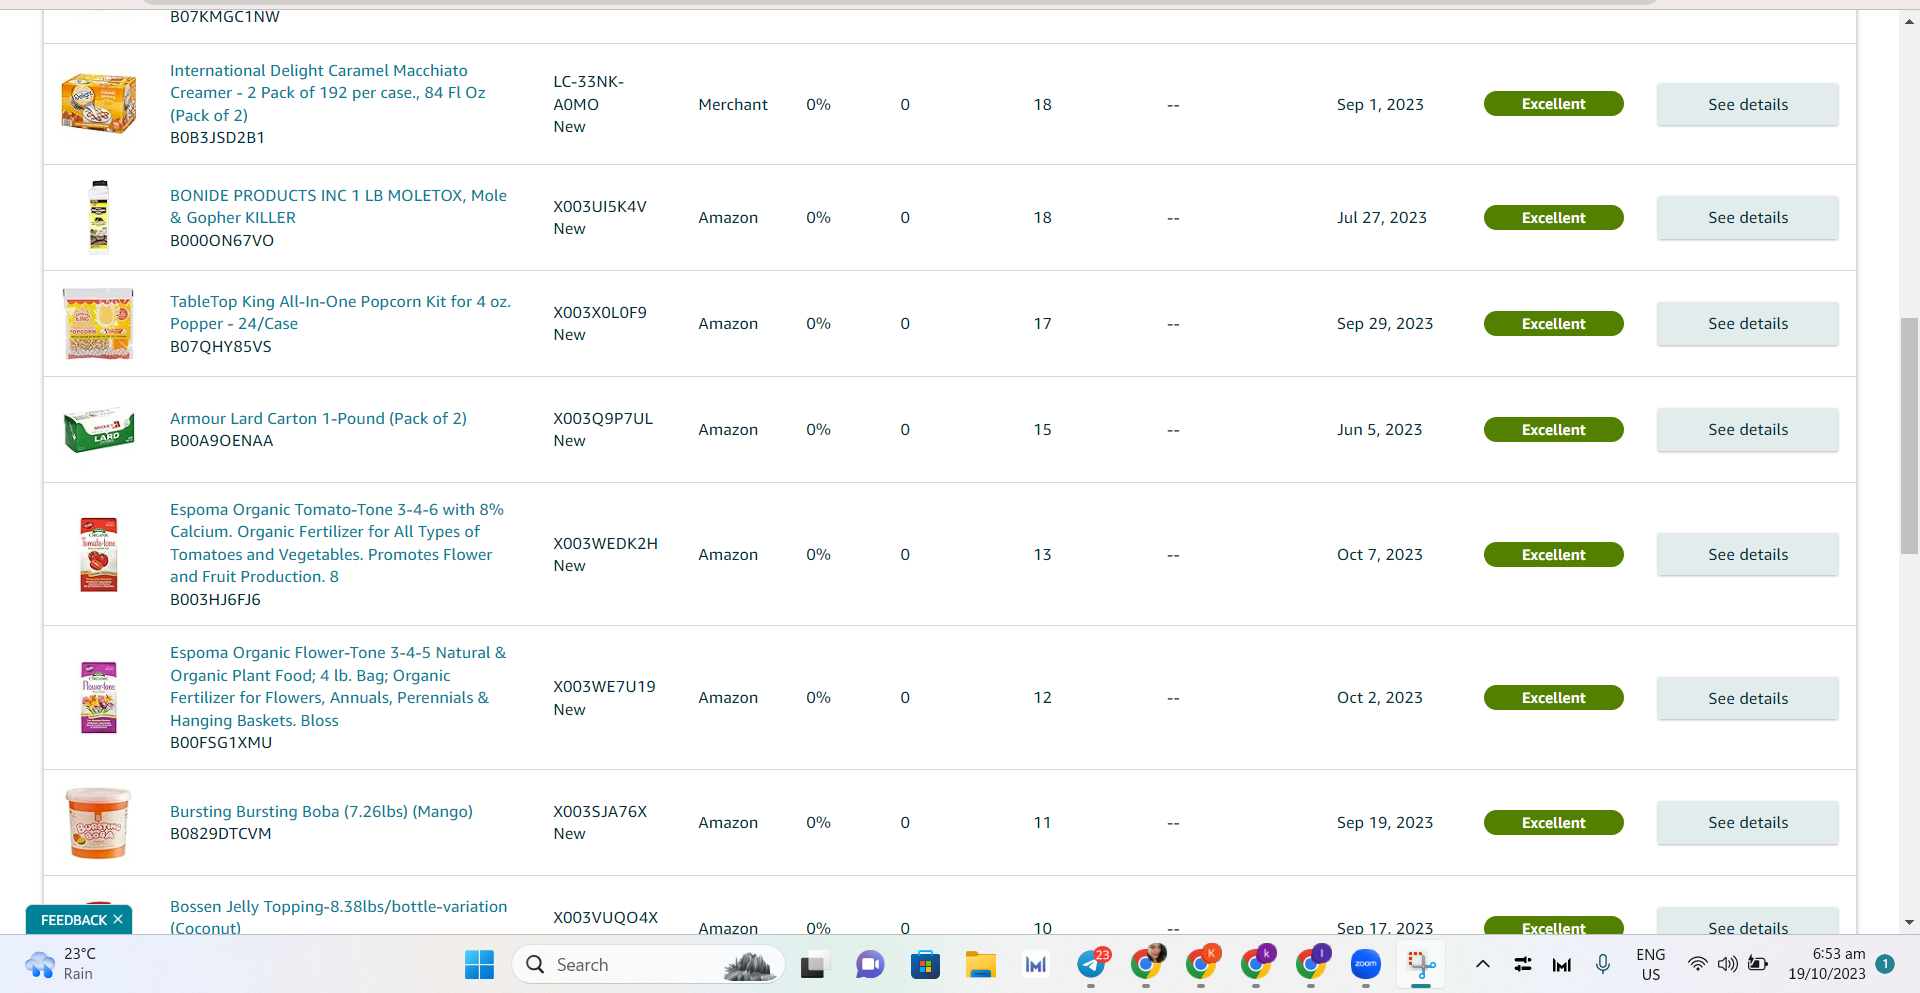The image size is (1920, 993).
Task: Click the date Sep 1, 2023
Action: pos(1380,104)
